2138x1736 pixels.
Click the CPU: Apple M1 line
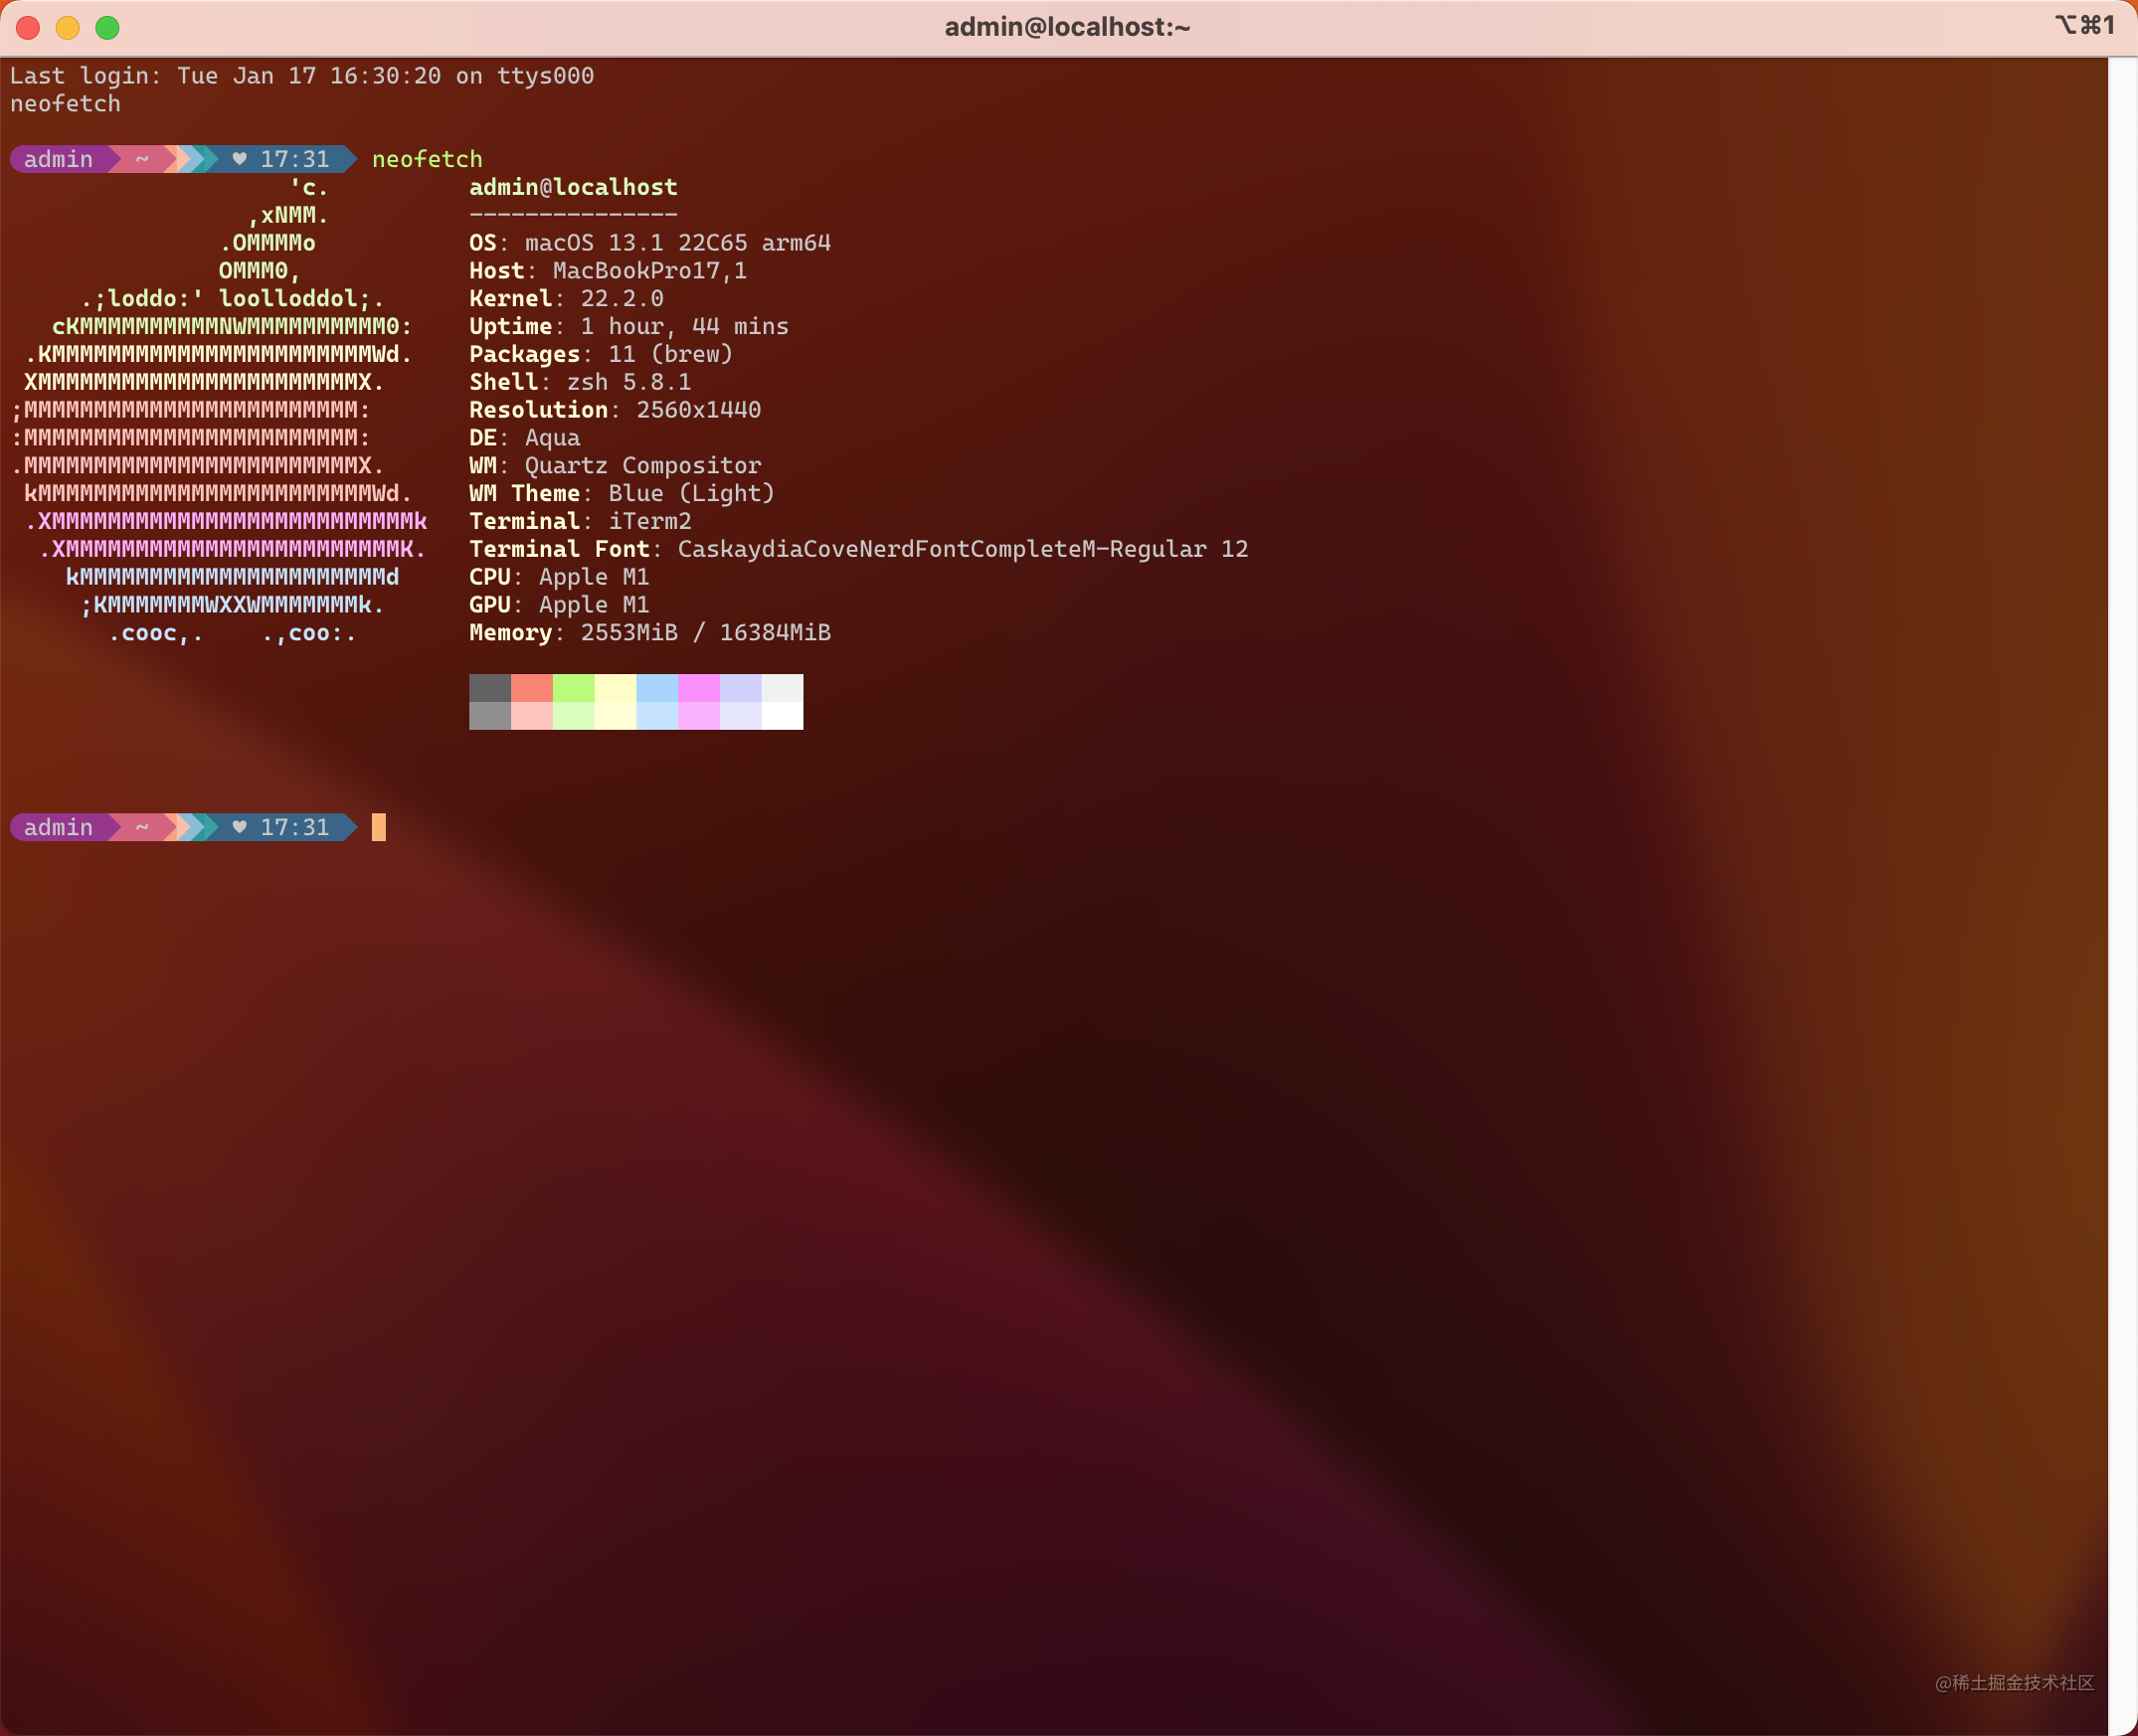tap(559, 577)
